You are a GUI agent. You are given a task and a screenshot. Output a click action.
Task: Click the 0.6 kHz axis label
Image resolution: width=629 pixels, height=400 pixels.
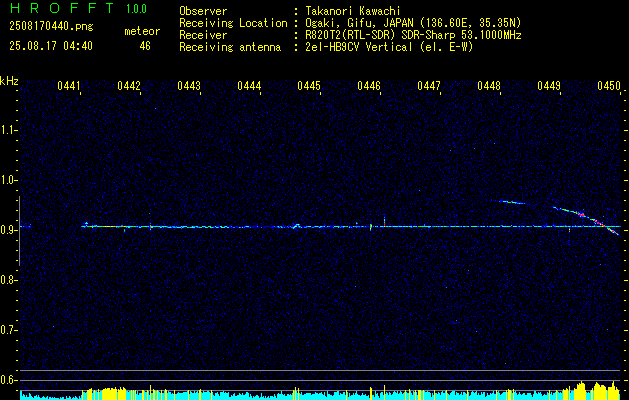[8, 380]
